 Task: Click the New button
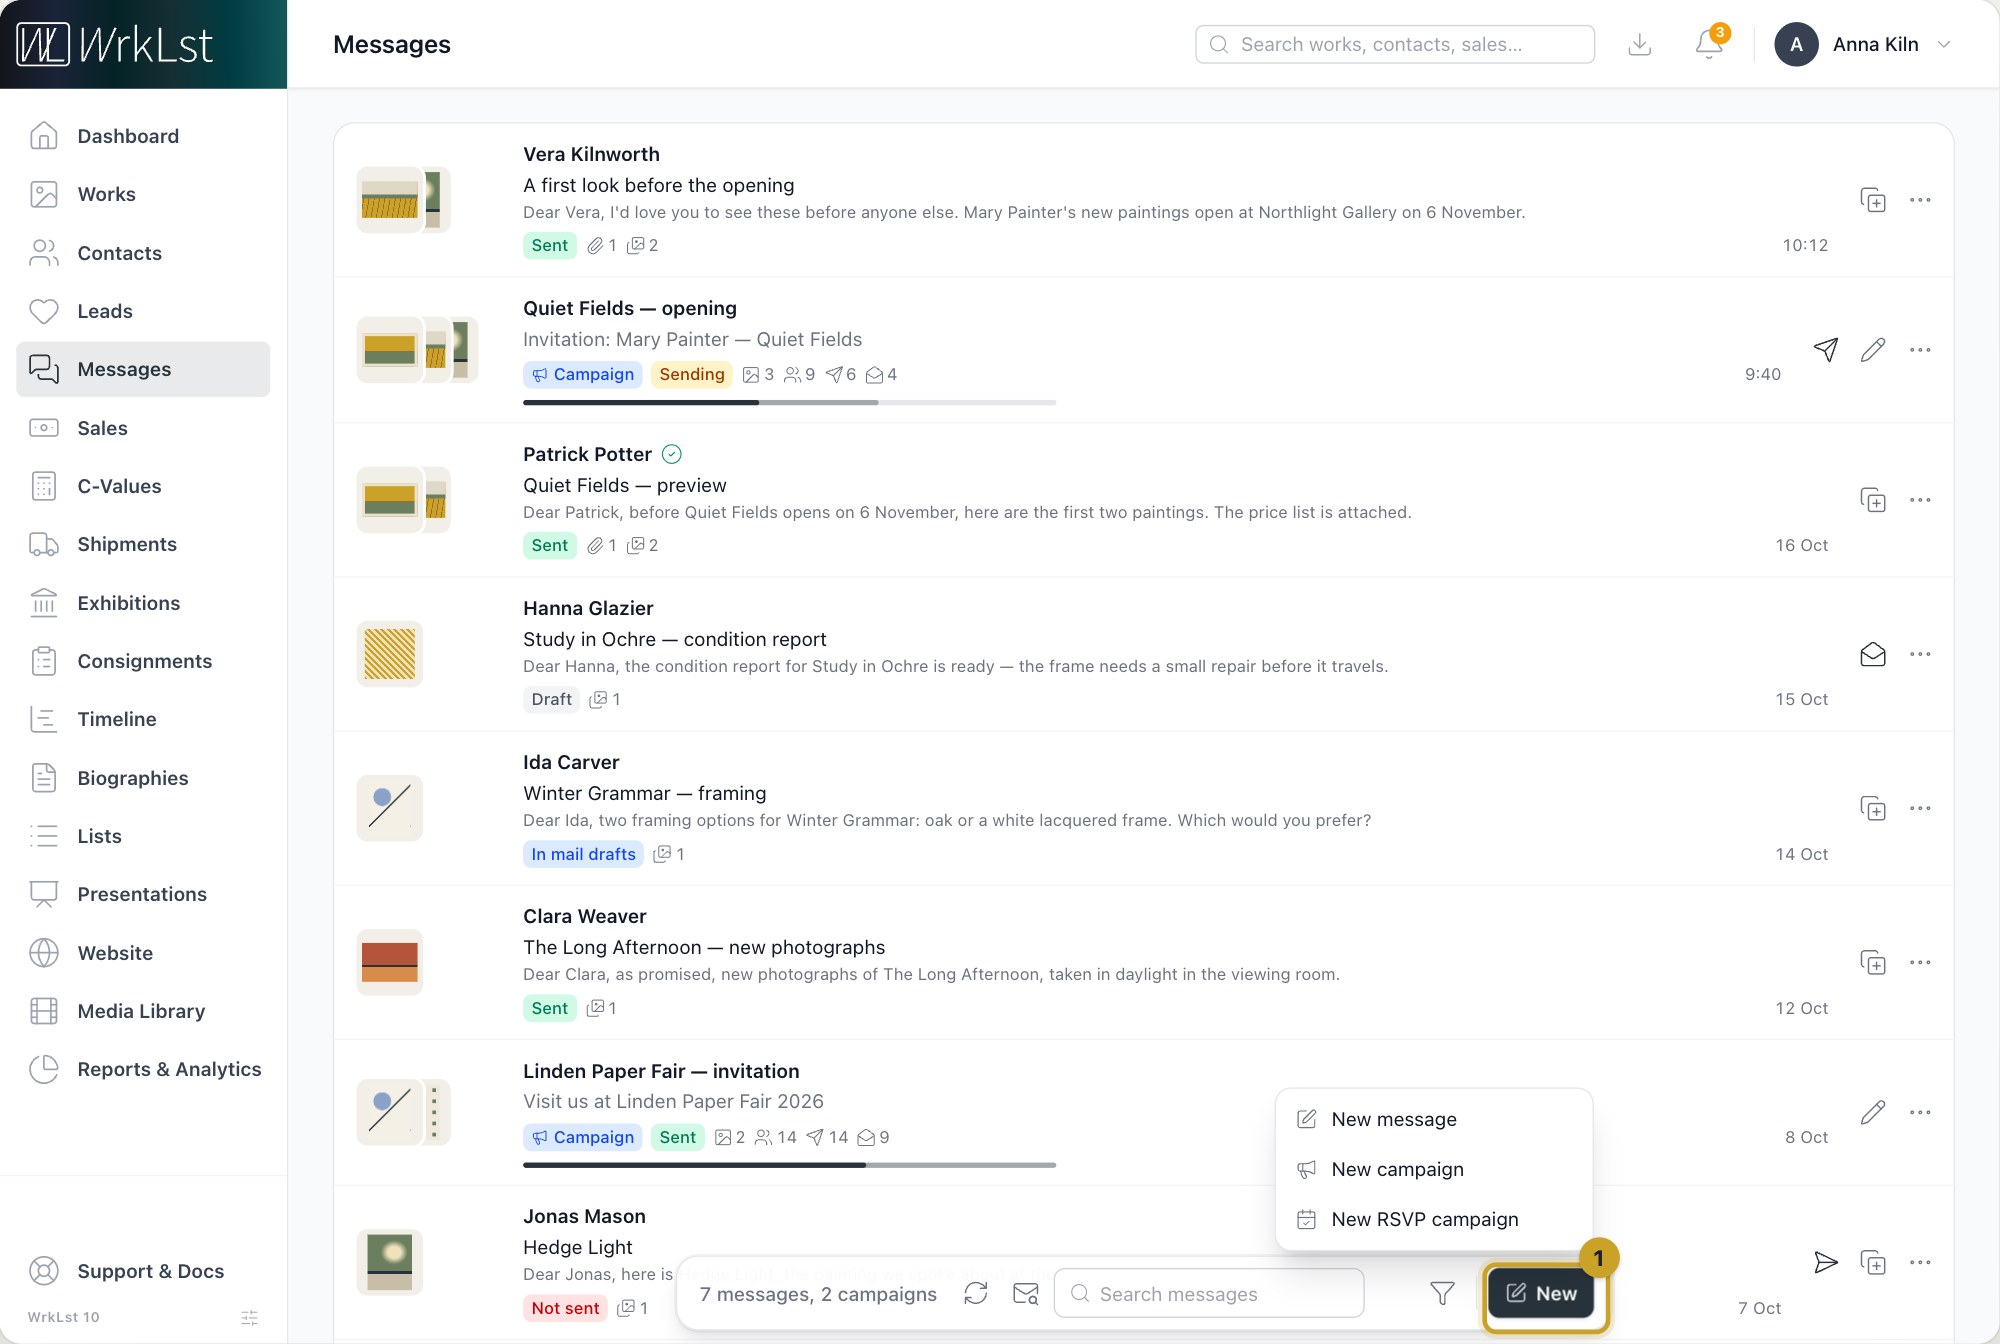tap(1541, 1293)
